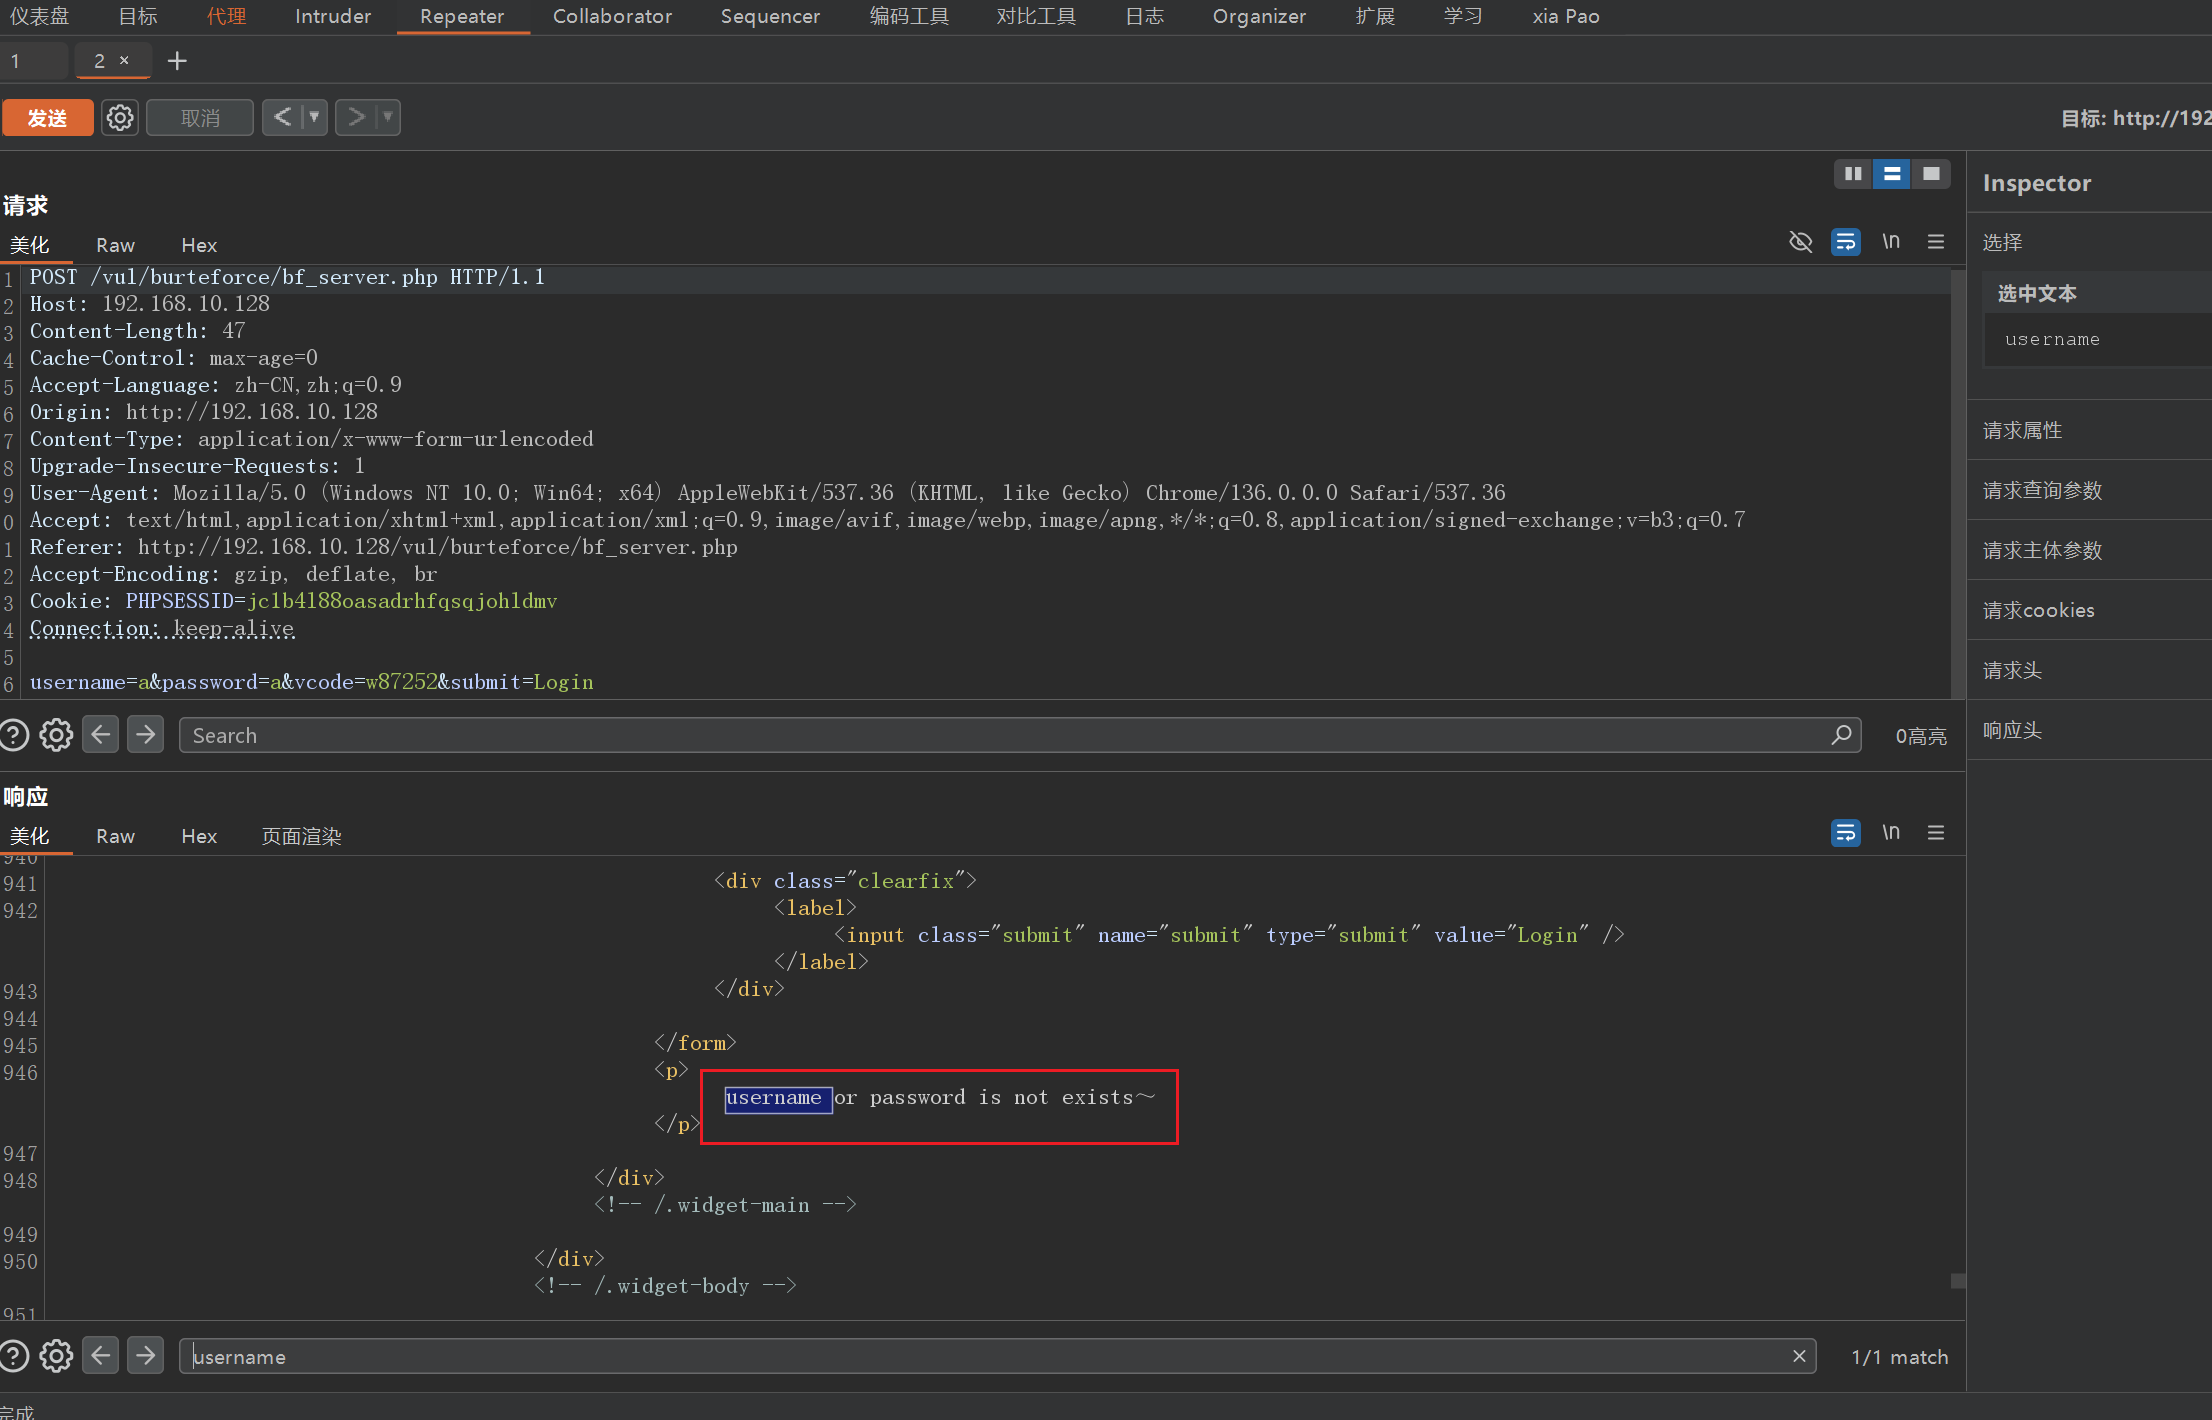Select stacked top-bottom layout icon
This screenshot has width=2212, height=1420.
click(x=1891, y=174)
